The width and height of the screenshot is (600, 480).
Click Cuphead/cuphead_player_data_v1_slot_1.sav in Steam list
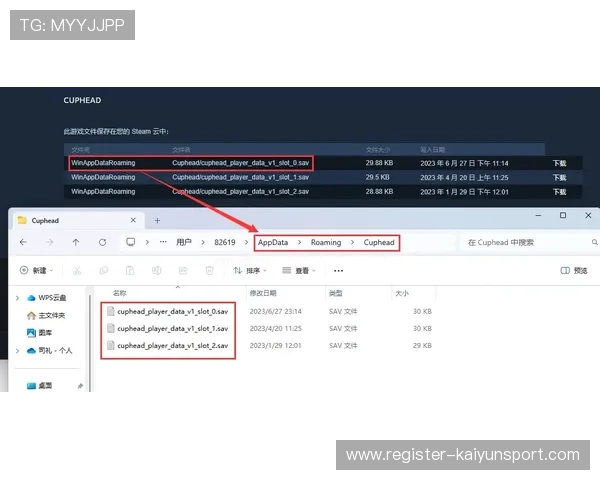240,177
